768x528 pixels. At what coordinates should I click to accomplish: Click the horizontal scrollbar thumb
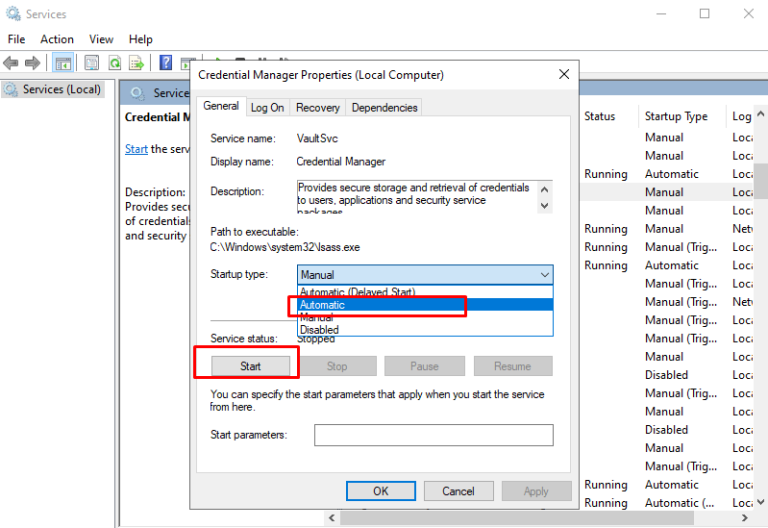pos(517,518)
